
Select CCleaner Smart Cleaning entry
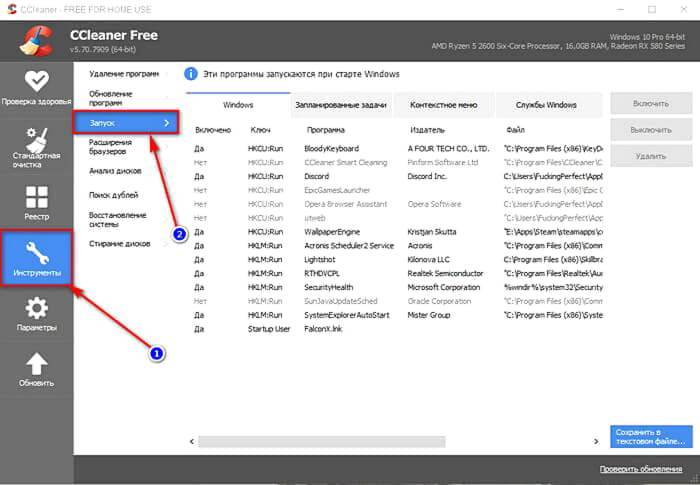pyautogui.click(x=397, y=163)
